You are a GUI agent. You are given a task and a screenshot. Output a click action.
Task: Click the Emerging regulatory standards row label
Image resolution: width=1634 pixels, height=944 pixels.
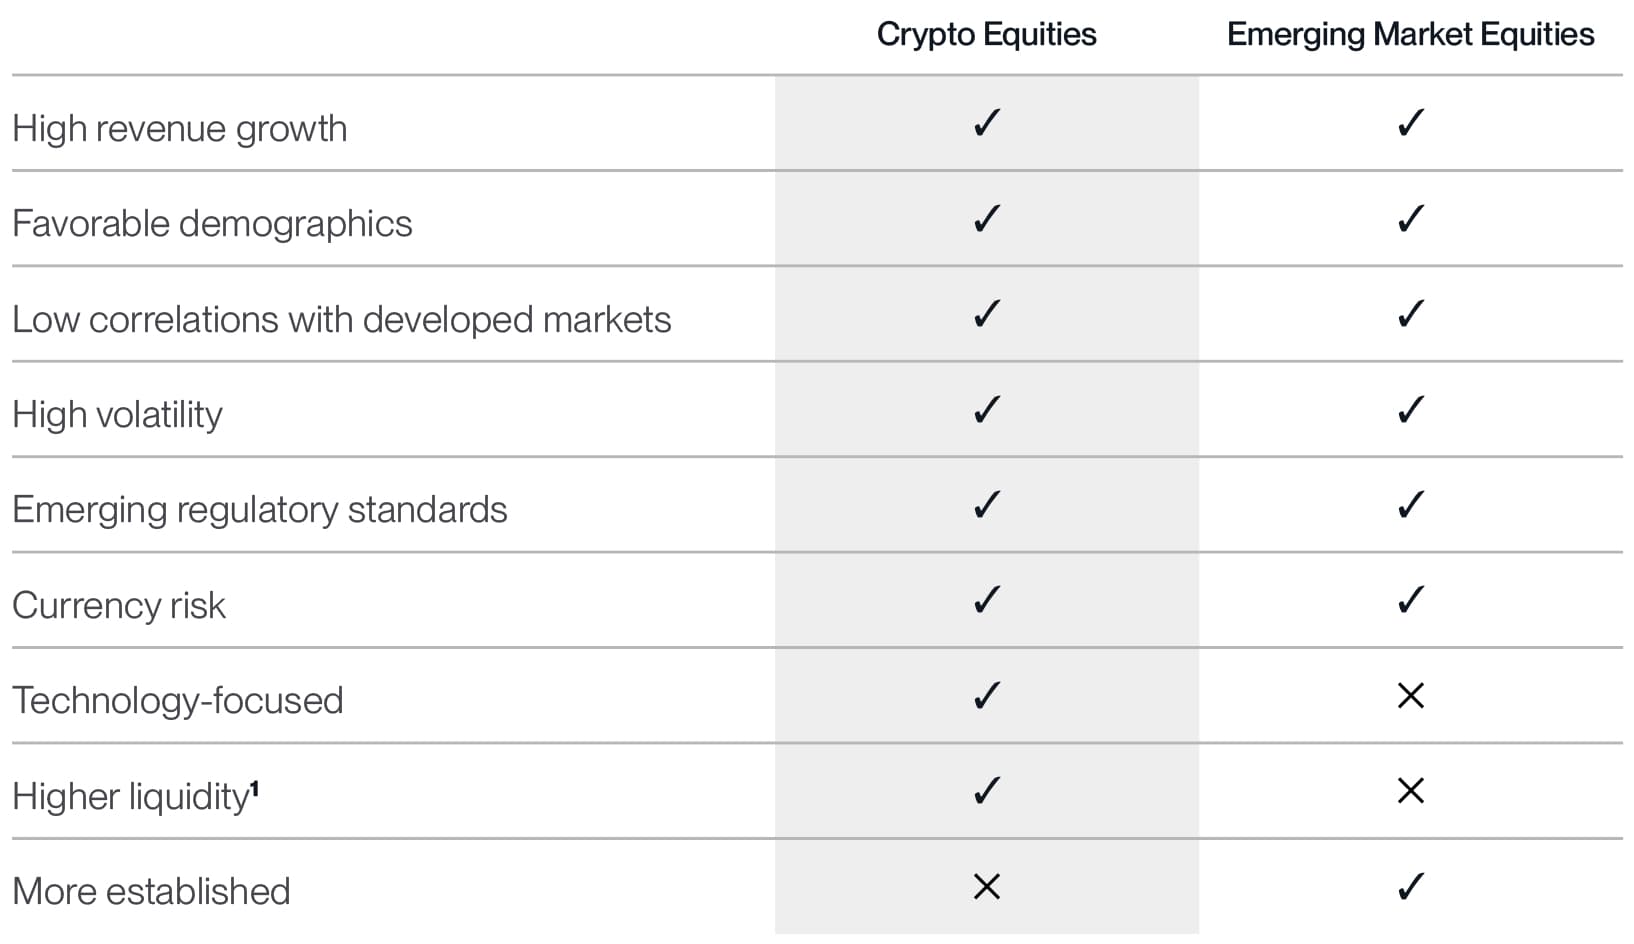tap(260, 510)
